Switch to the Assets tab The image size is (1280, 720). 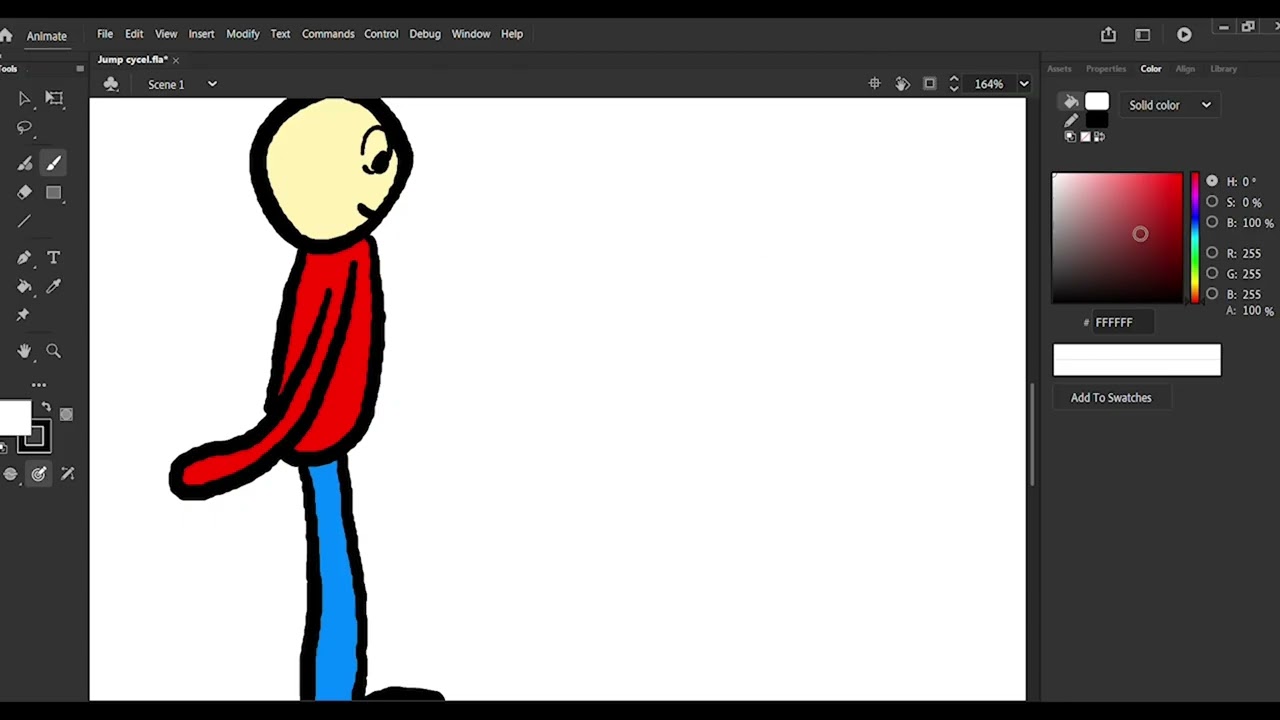click(x=1059, y=69)
